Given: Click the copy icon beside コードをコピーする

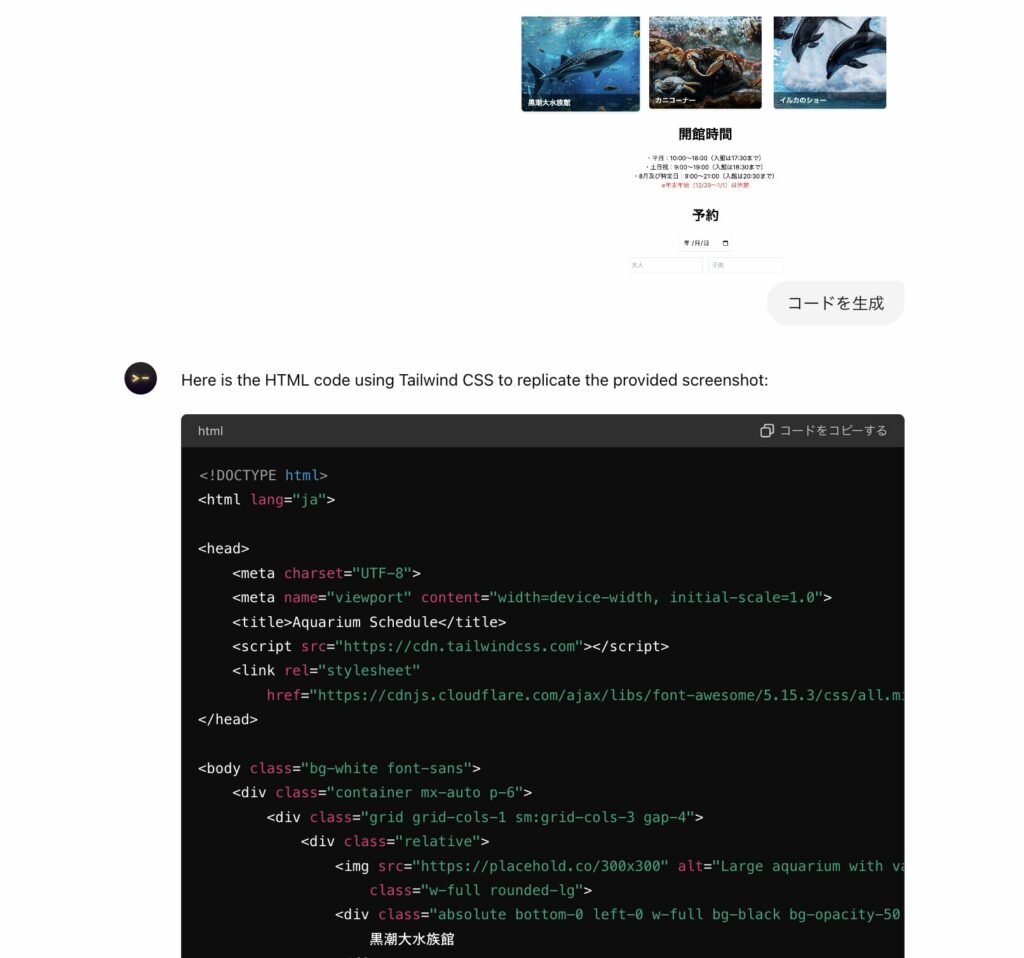Looking at the screenshot, I should click(768, 430).
